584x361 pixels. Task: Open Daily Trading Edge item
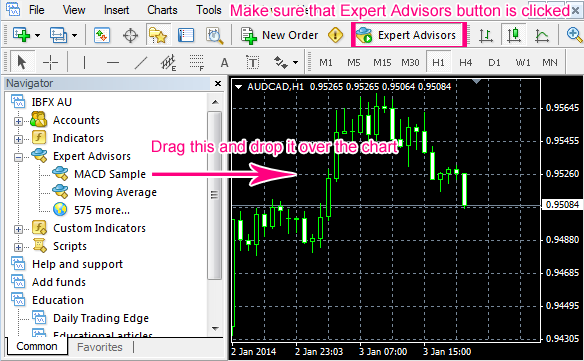tap(101, 318)
